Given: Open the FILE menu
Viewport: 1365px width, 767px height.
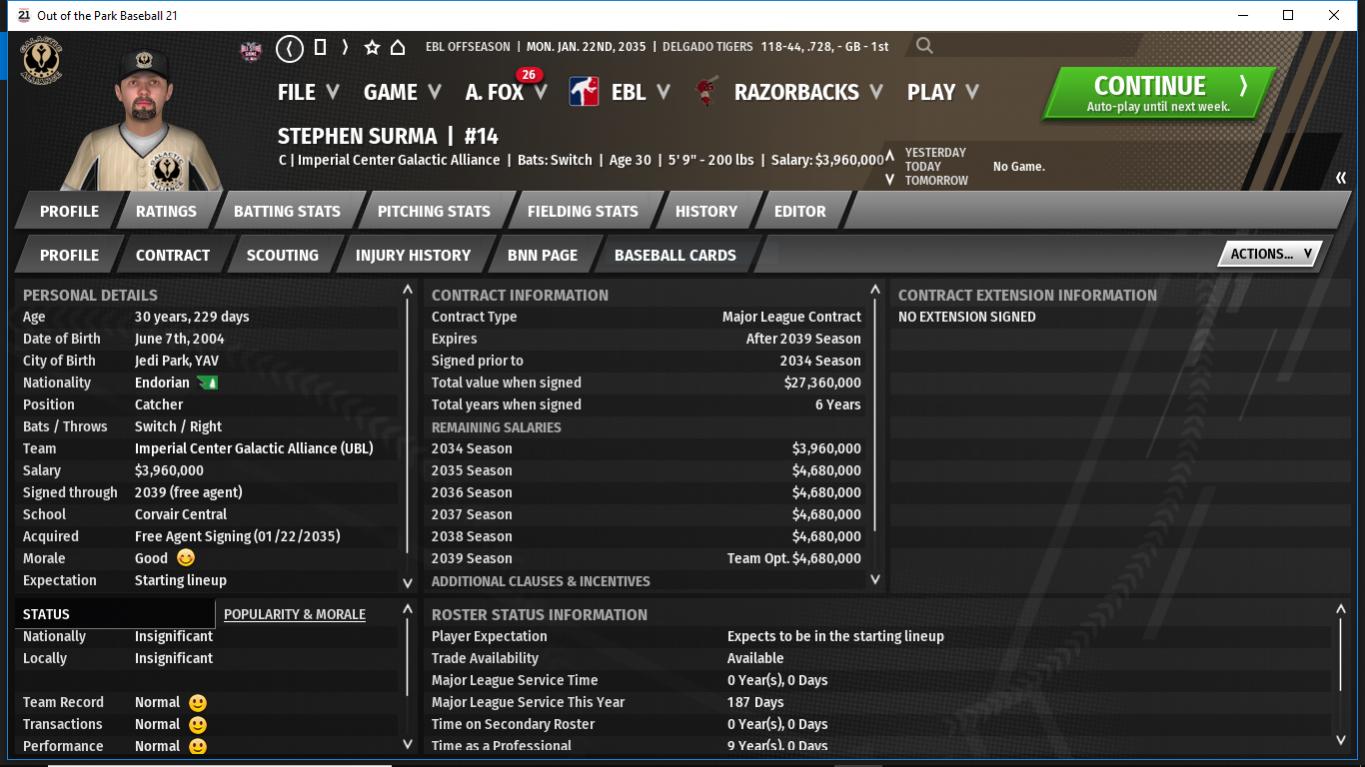Looking at the screenshot, I should point(308,92).
